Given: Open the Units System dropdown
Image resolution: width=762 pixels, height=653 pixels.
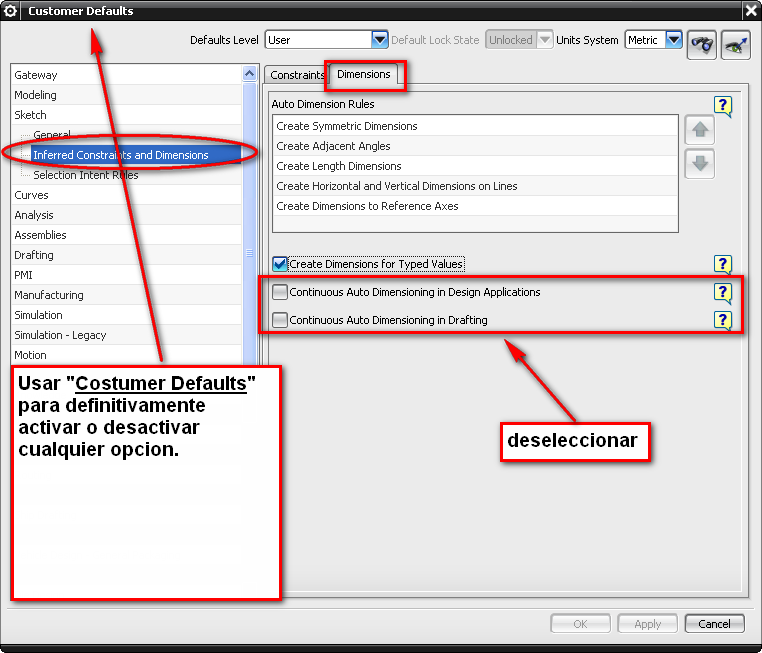Looking at the screenshot, I should (673, 40).
